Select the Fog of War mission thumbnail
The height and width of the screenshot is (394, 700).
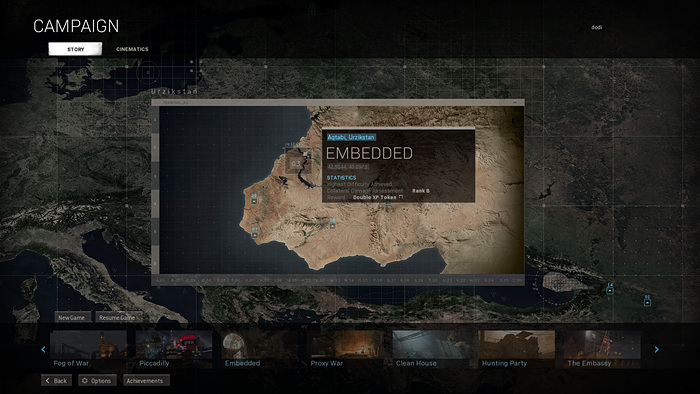click(x=88, y=349)
